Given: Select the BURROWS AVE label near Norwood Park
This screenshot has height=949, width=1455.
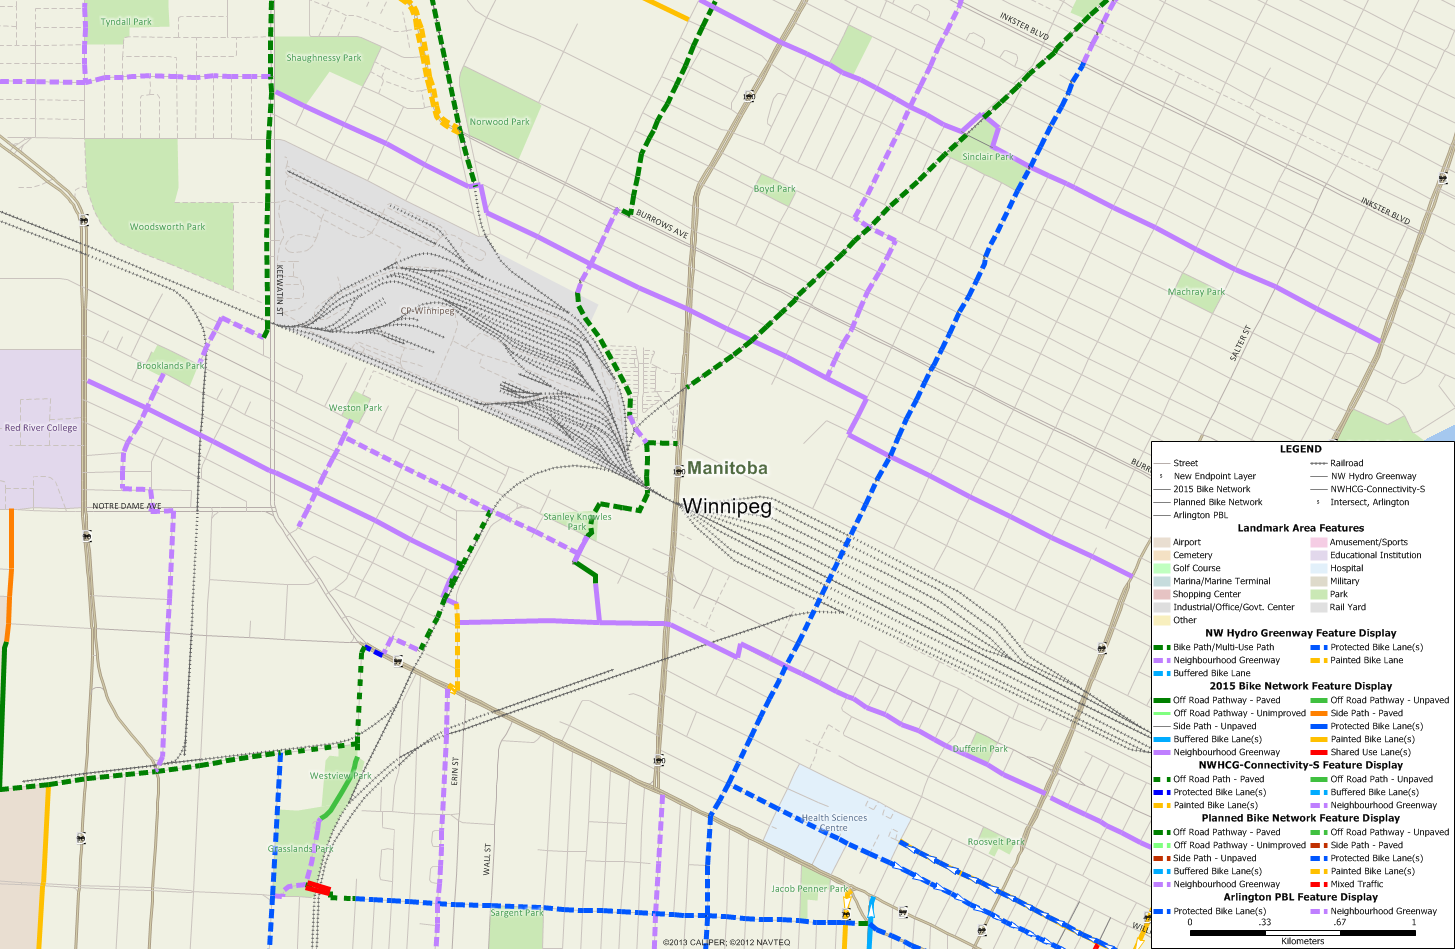Looking at the screenshot, I should coord(662,222).
